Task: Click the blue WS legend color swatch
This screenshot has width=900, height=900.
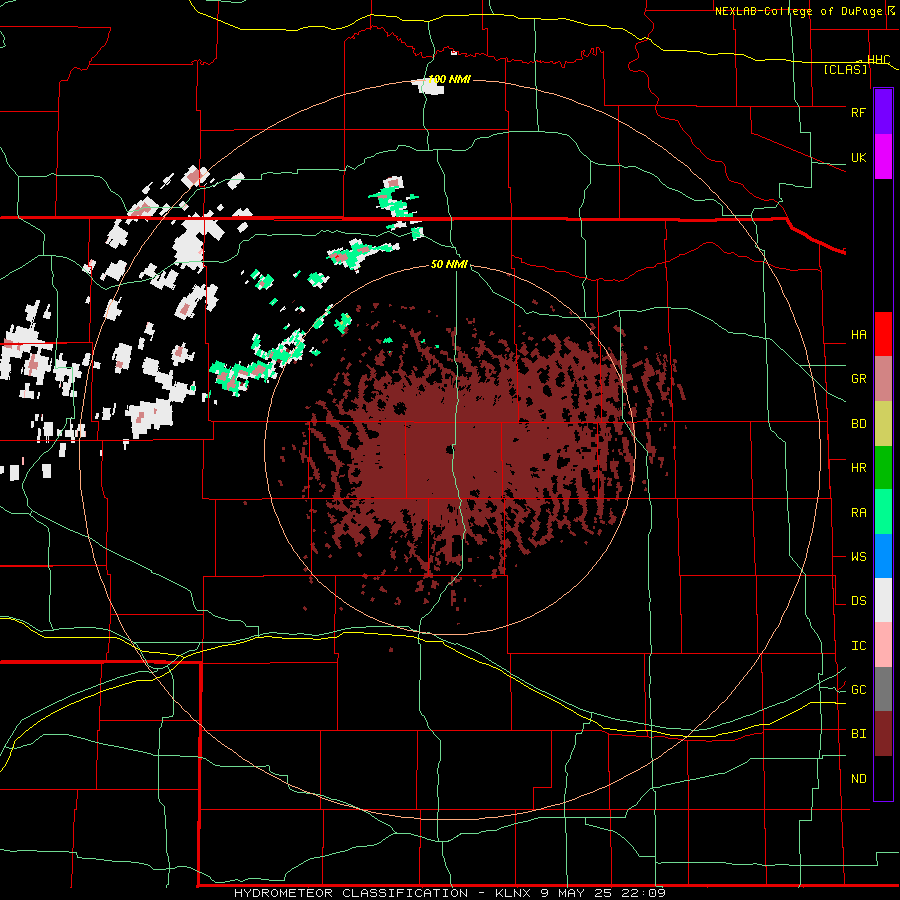Action: 883,556
